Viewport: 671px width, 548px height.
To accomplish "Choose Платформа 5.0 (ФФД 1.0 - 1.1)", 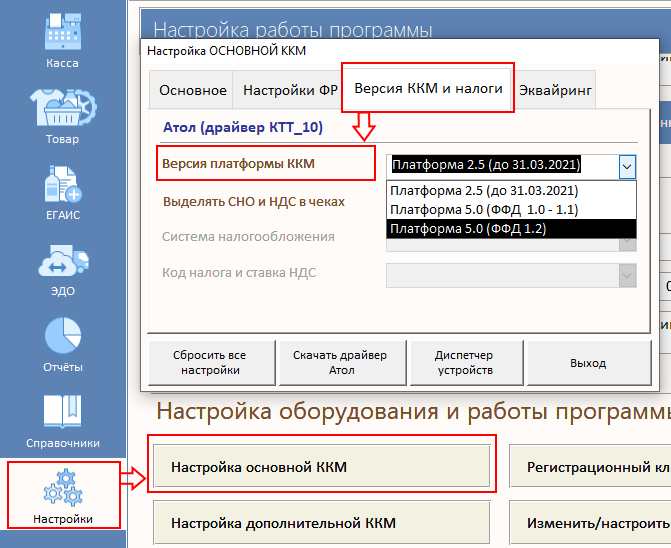I will click(485, 210).
